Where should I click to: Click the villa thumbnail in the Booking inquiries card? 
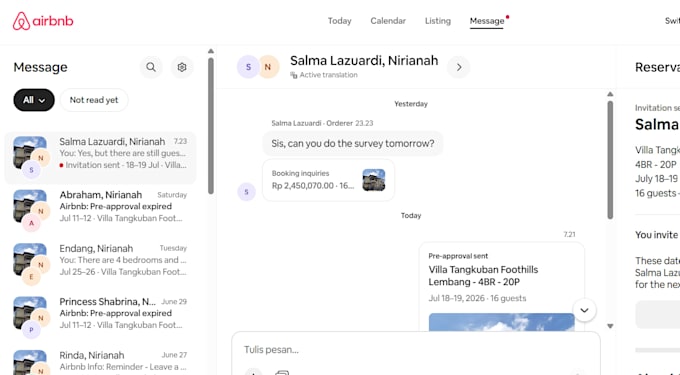click(x=374, y=180)
